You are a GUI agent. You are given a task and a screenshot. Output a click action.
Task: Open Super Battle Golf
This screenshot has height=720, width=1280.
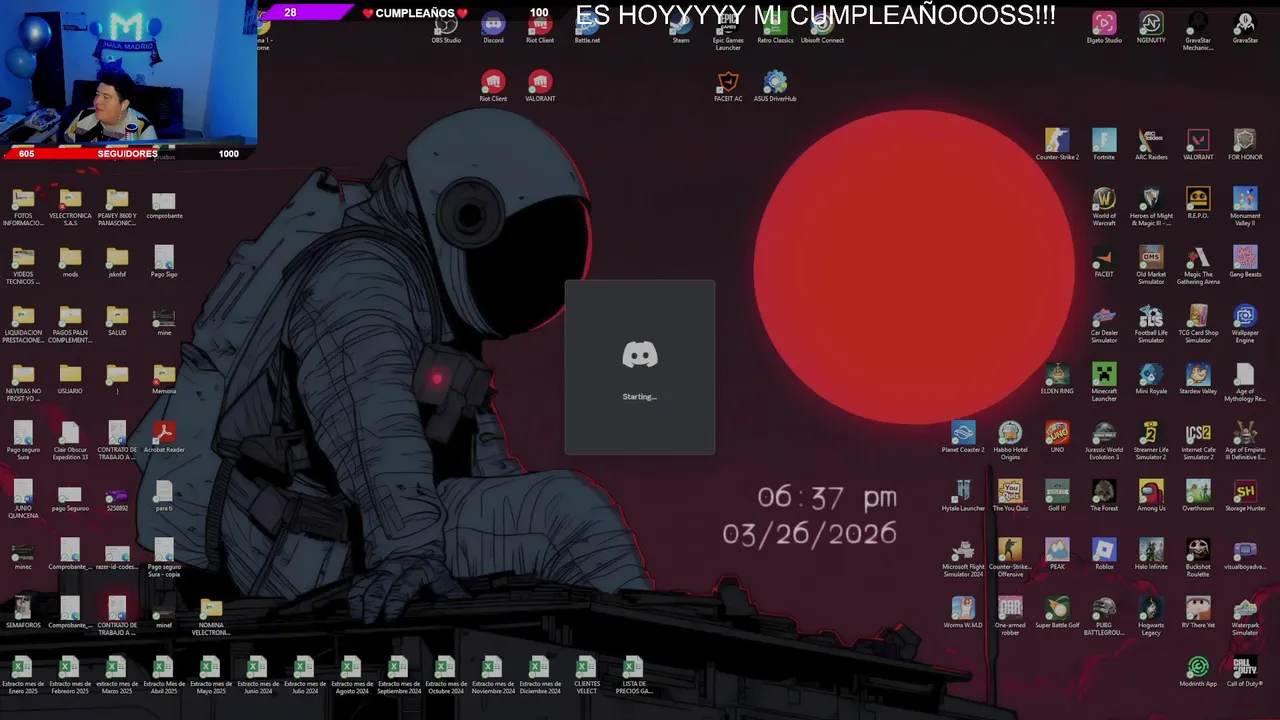pyautogui.click(x=1057, y=612)
